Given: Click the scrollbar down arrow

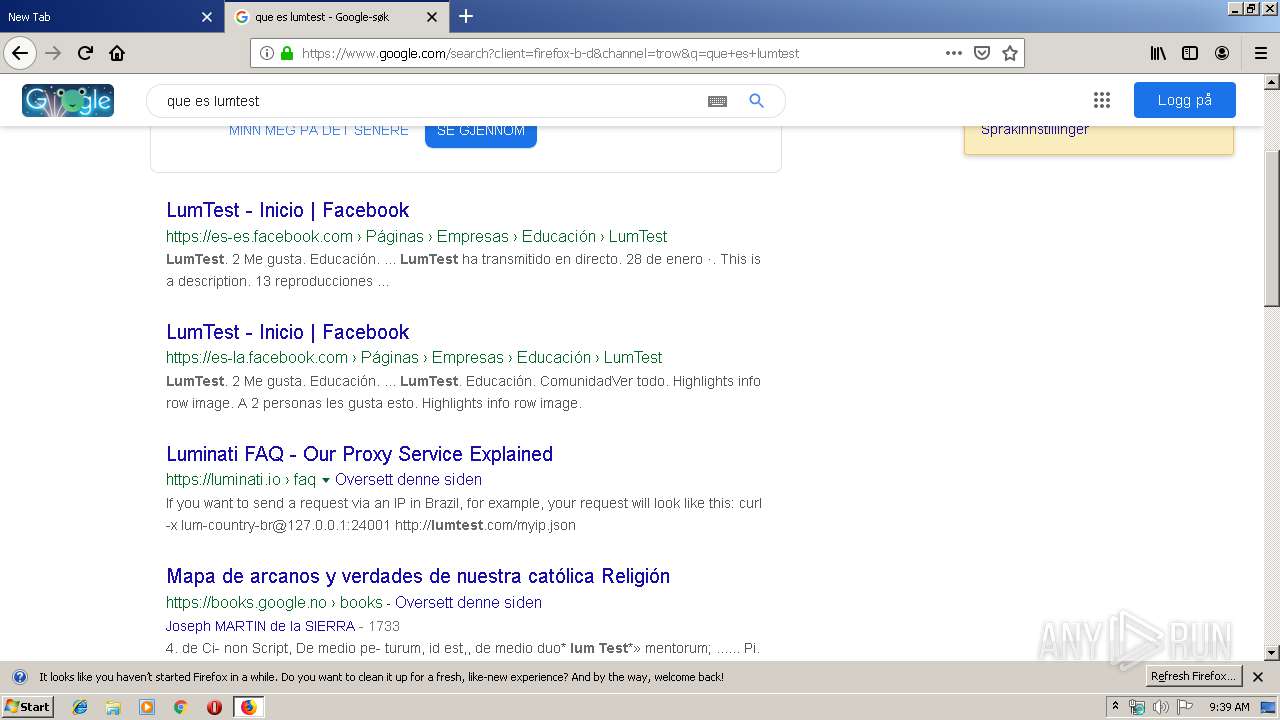Looking at the screenshot, I should pyautogui.click(x=1272, y=653).
